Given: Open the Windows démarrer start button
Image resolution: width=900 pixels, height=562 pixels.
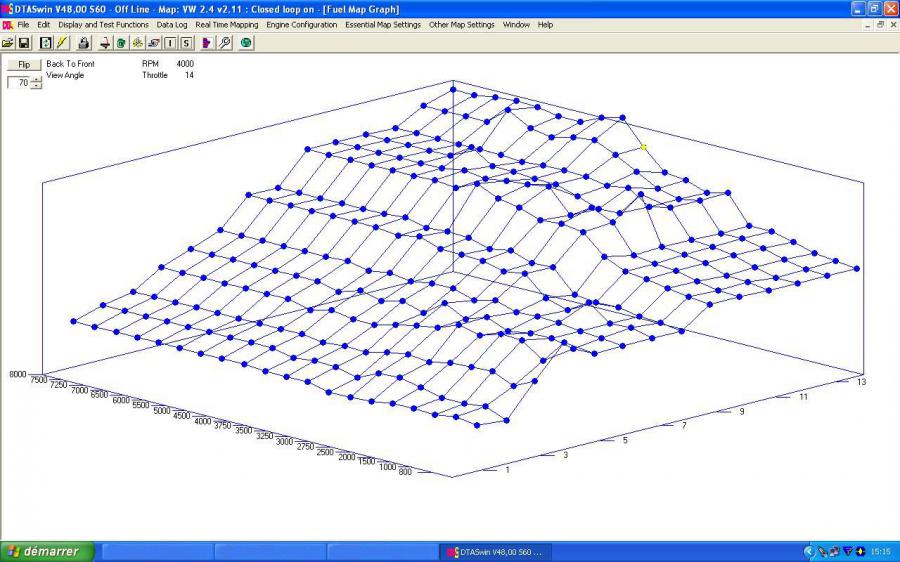Looking at the screenshot, I should coord(46,551).
